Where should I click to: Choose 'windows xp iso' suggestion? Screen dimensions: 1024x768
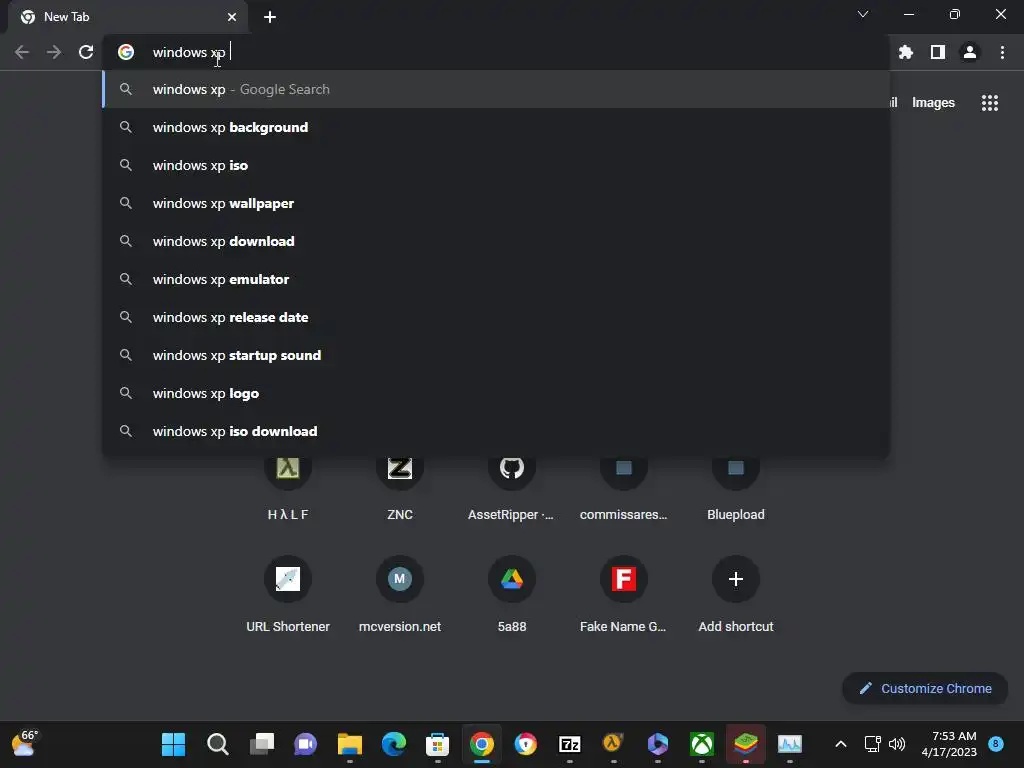[x=496, y=165]
